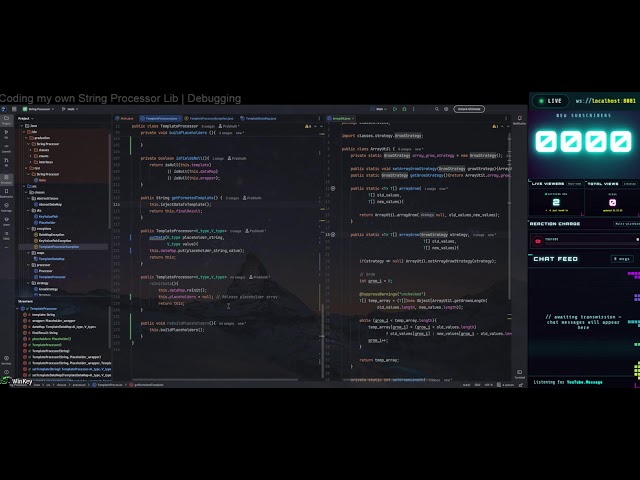640x480 pixels.
Task: Click the Run button in the toolbar
Action: (x=395, y=109)
